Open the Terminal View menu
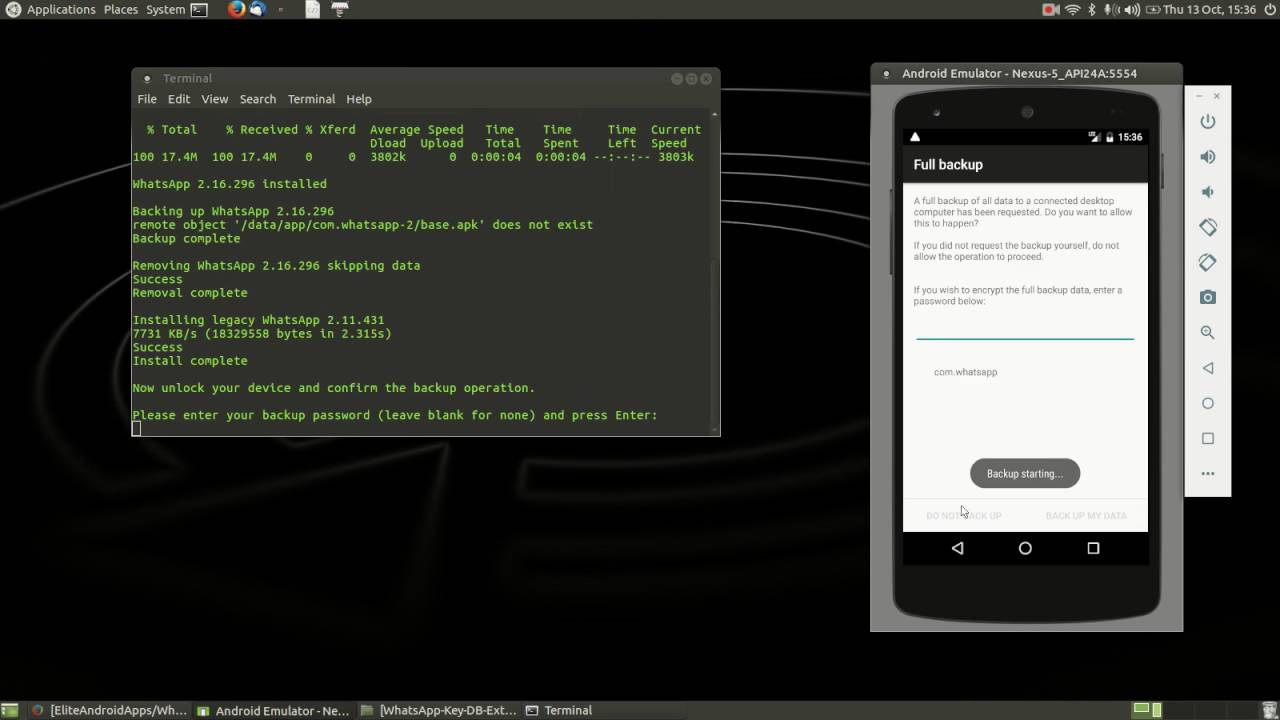Image resolution: width=1280 pixels, height=720 pixels. 215,99
